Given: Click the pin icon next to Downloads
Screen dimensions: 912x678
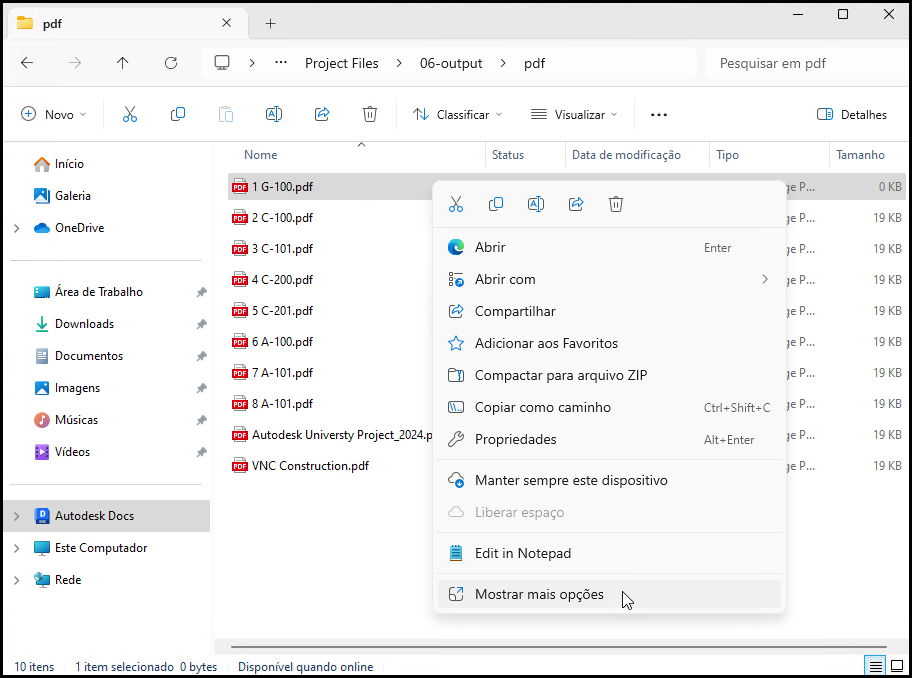Looking at the screenshot, I should point(201,324).
